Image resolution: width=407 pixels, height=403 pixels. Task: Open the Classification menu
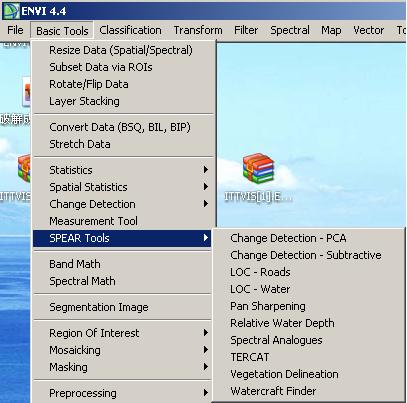[130, 30]
